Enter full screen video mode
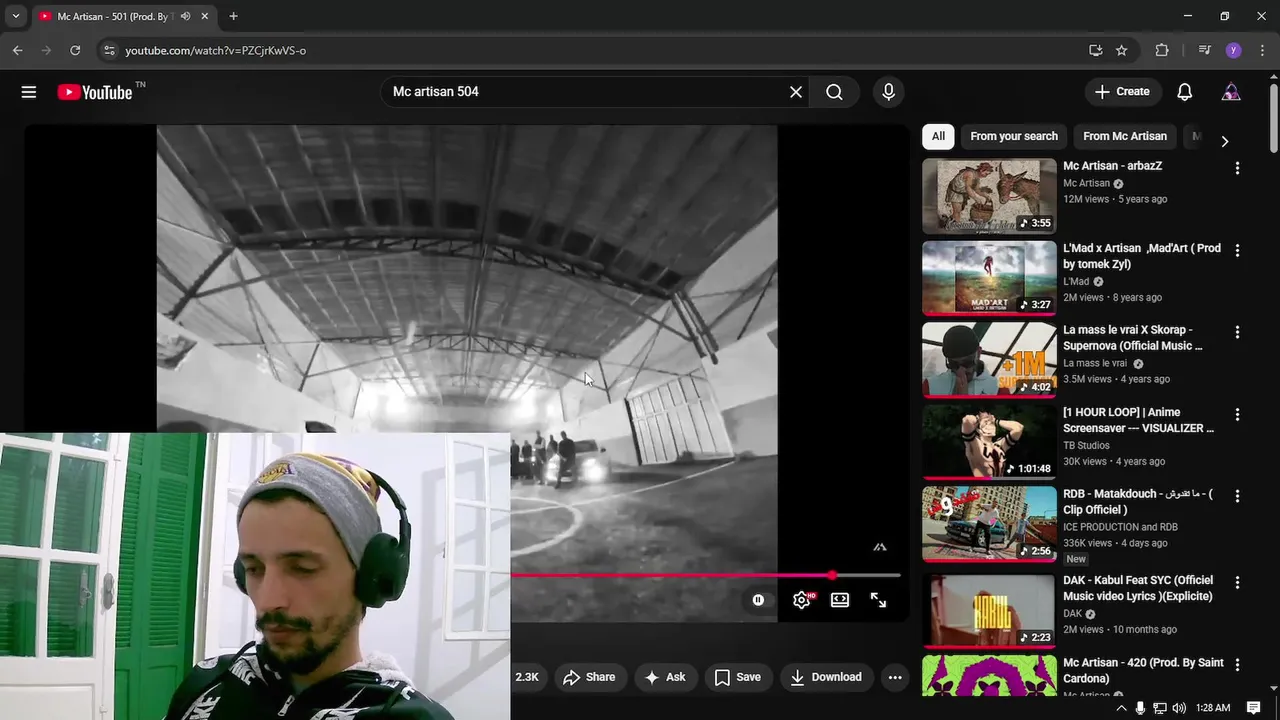 point(878,600)
